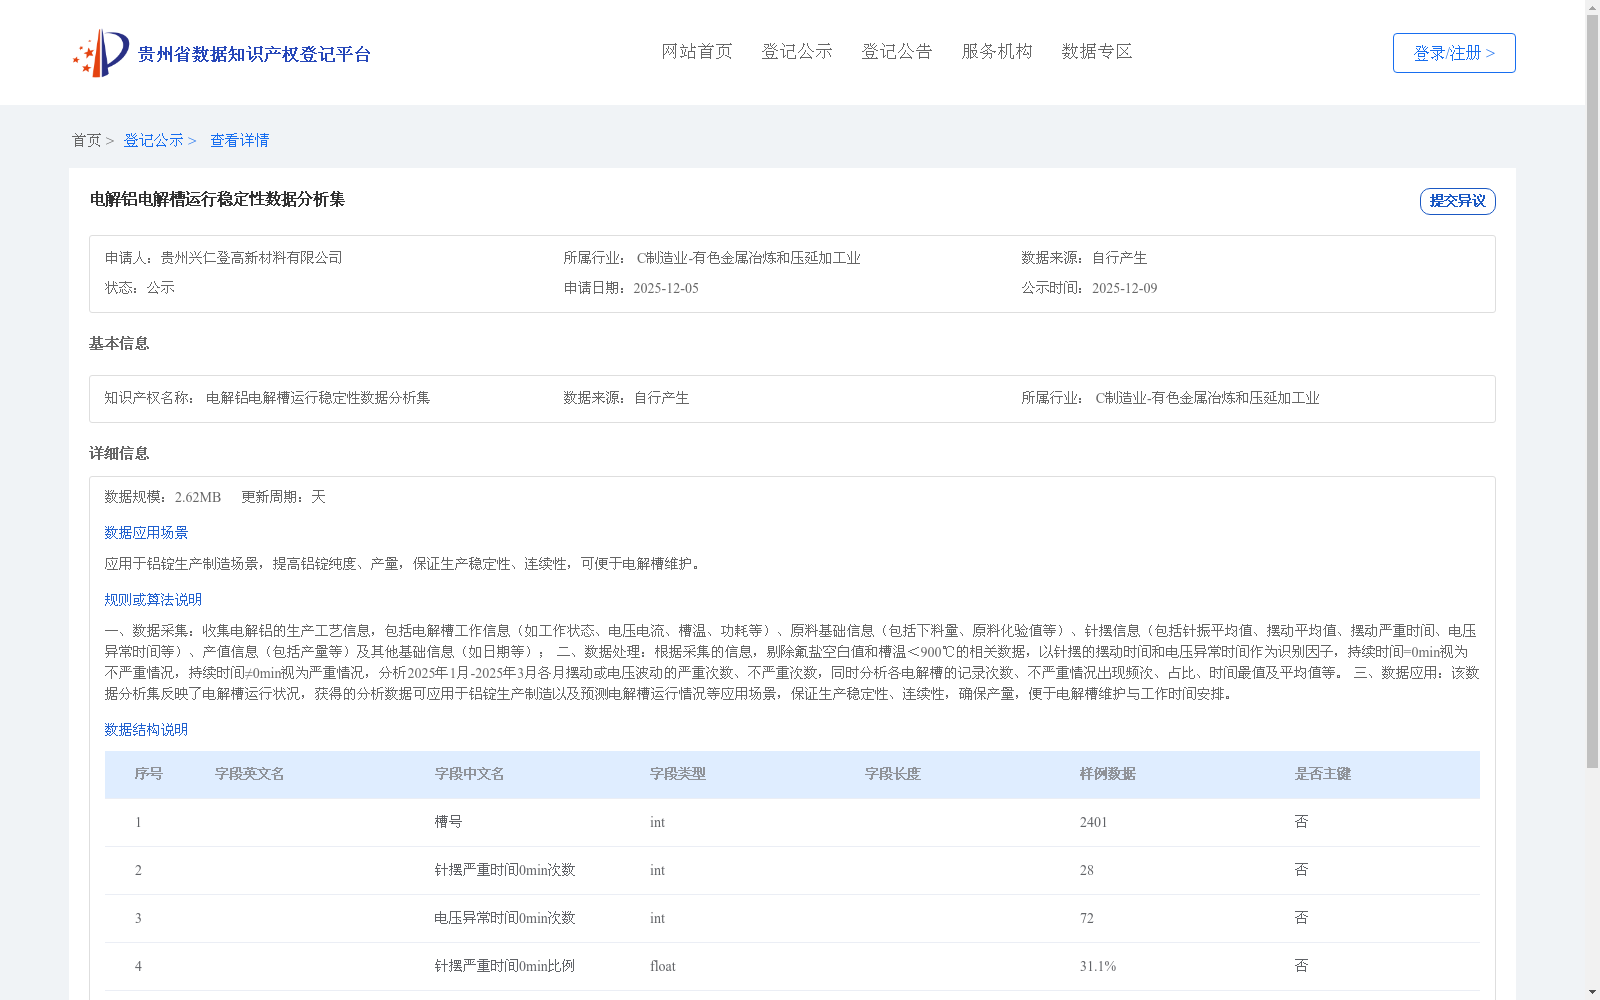The height and width of the screenshot is (1000, 1600).
Task: Click the 针摆严重时间0min比例 cell
Action: click(x=505, y=966)
